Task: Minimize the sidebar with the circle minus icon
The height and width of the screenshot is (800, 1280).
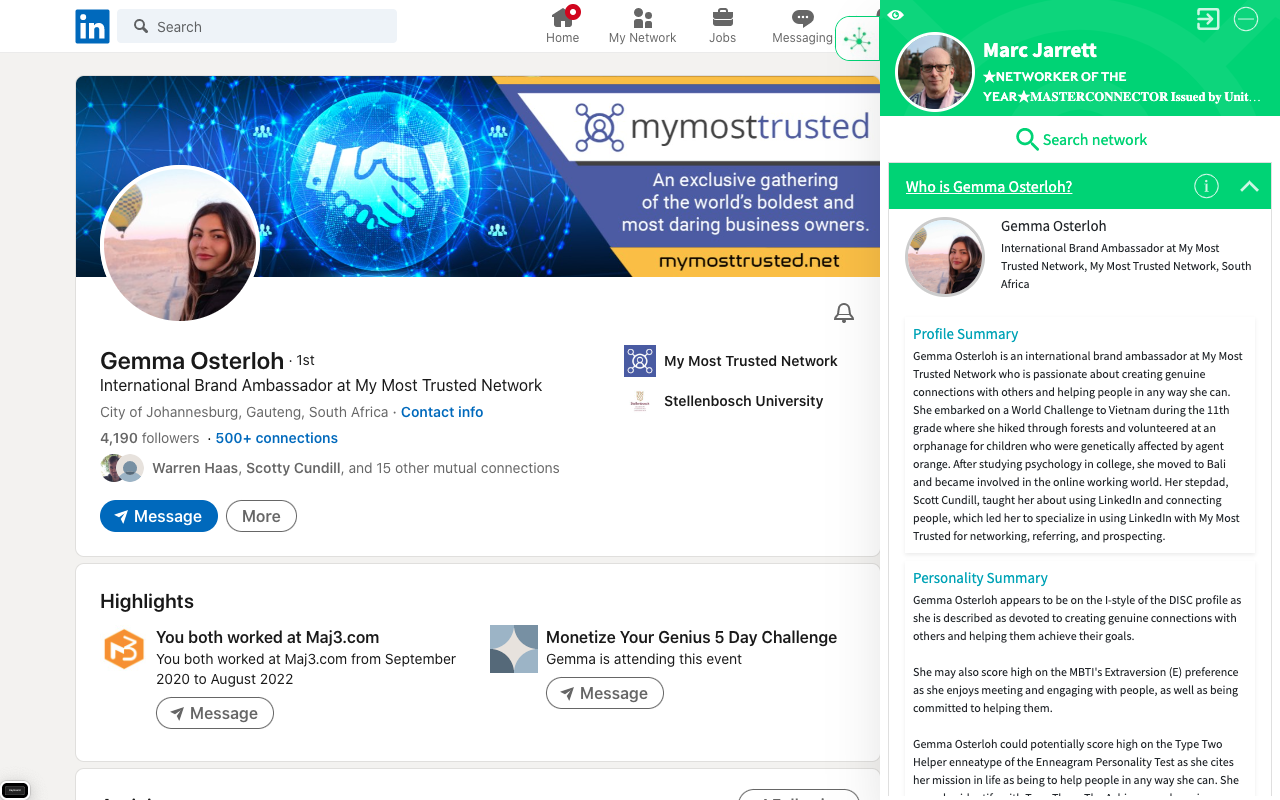Action: (1246, 19)
